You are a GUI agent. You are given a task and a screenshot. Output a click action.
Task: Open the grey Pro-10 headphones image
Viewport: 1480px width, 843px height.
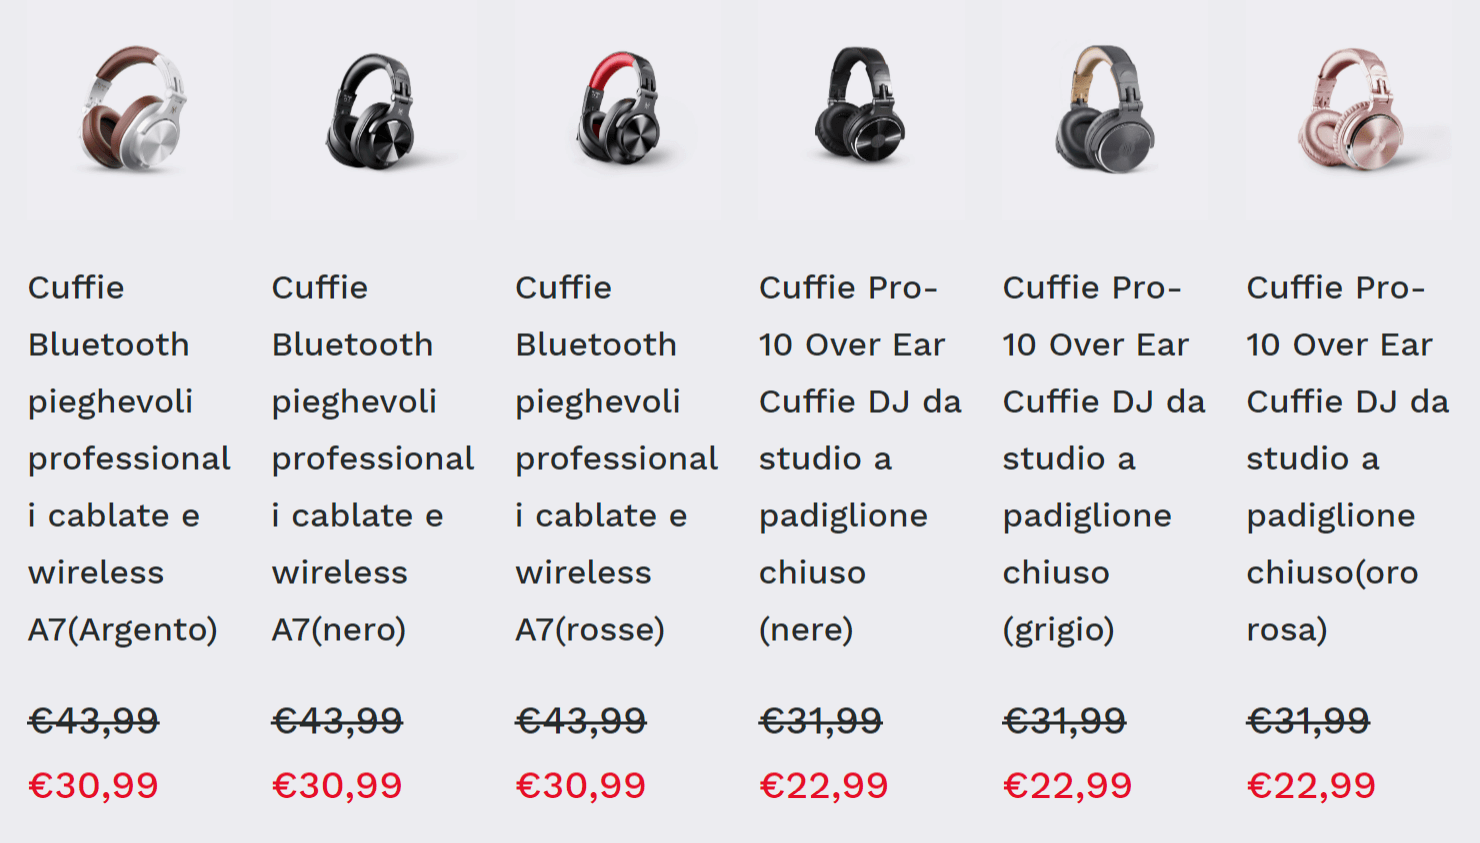tap(1105, 110)
